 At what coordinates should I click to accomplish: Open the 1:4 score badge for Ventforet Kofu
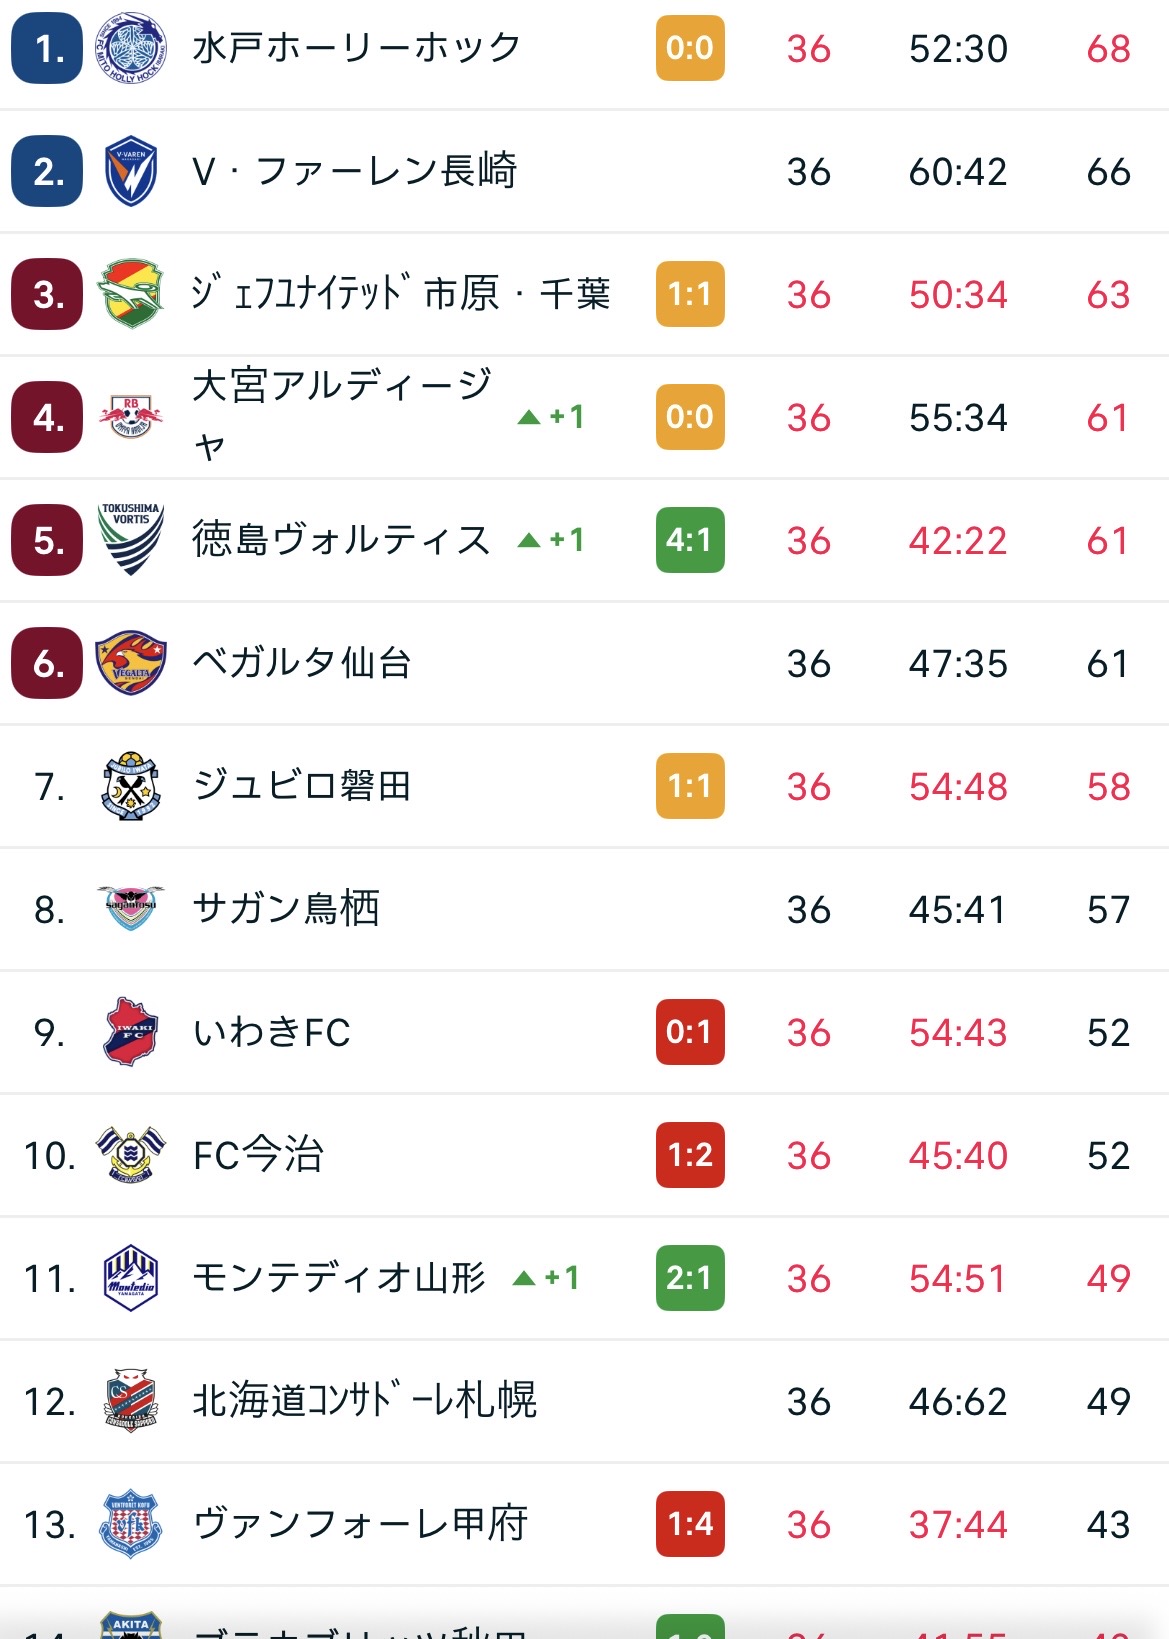(690, 1524)
